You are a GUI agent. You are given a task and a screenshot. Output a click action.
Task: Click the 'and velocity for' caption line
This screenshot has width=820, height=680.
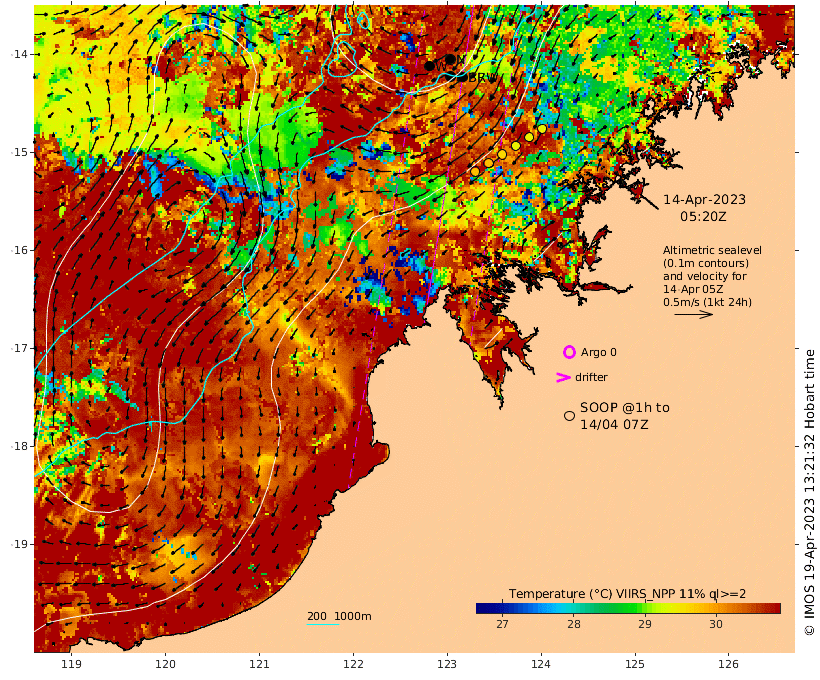point(705,276)
